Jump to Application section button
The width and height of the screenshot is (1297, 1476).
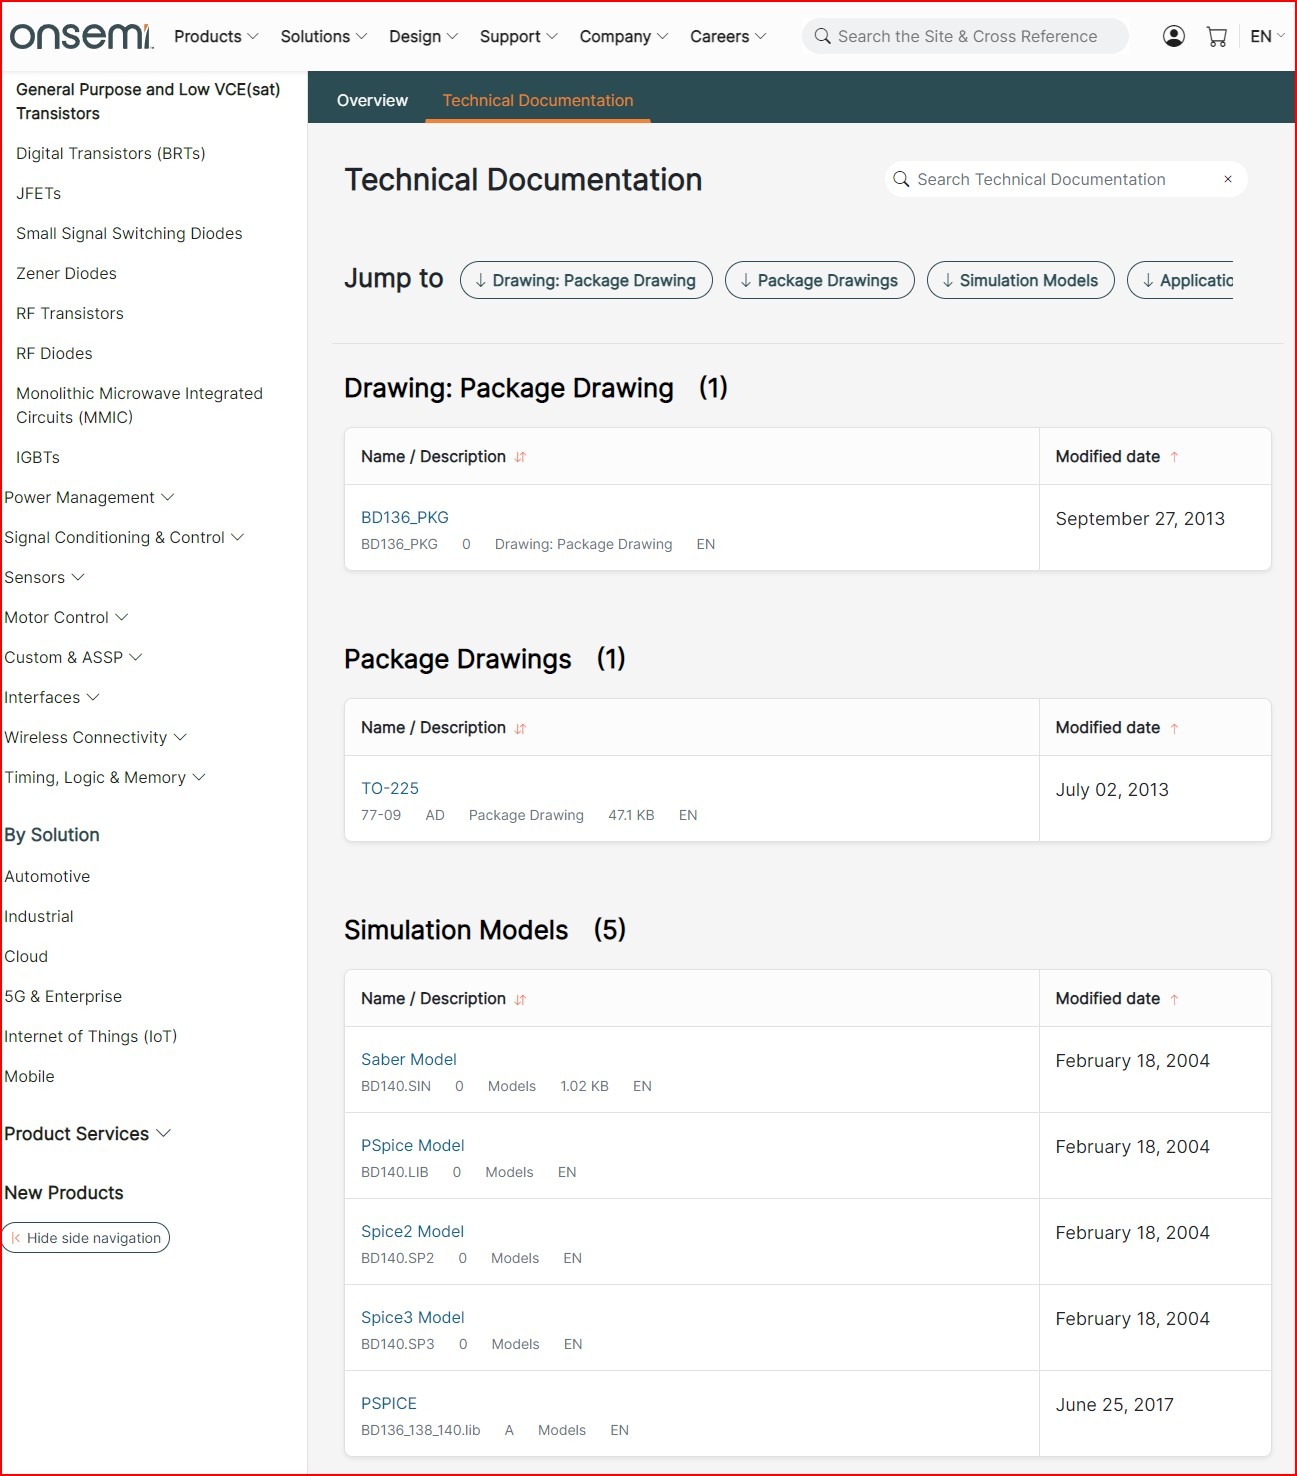pos(1182,280)
